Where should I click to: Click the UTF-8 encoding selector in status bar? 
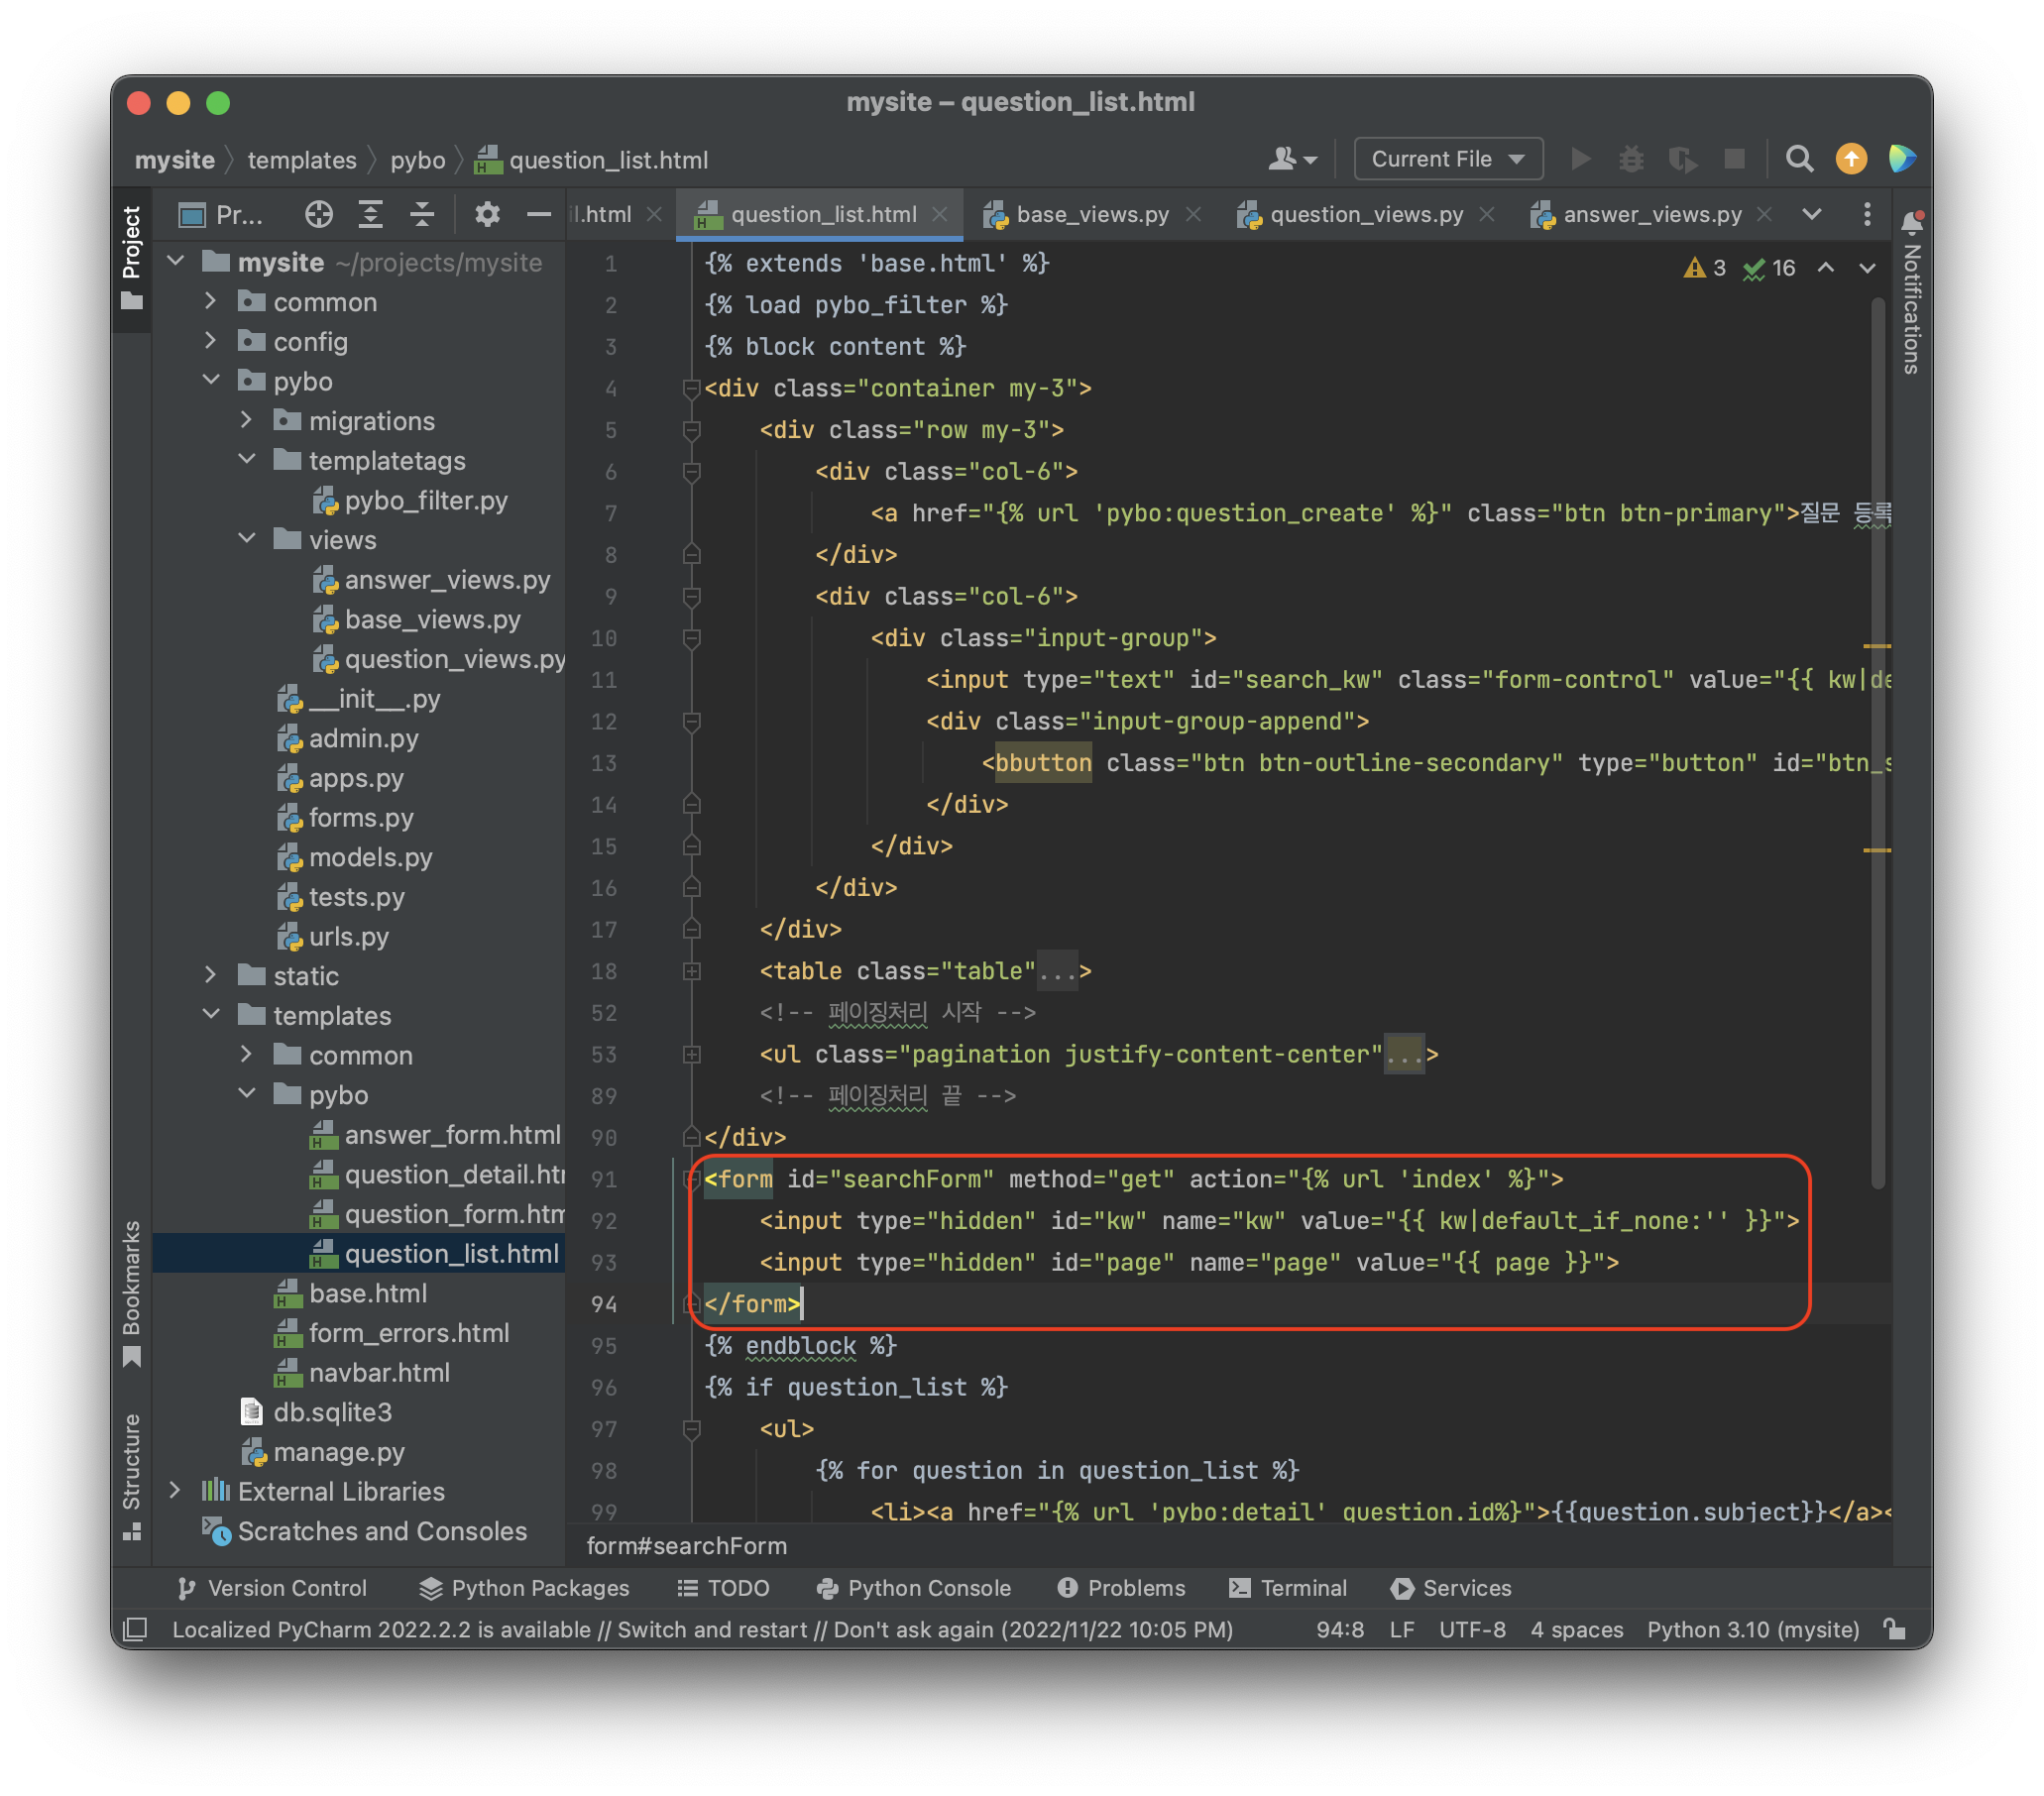coord(1471,1629)
